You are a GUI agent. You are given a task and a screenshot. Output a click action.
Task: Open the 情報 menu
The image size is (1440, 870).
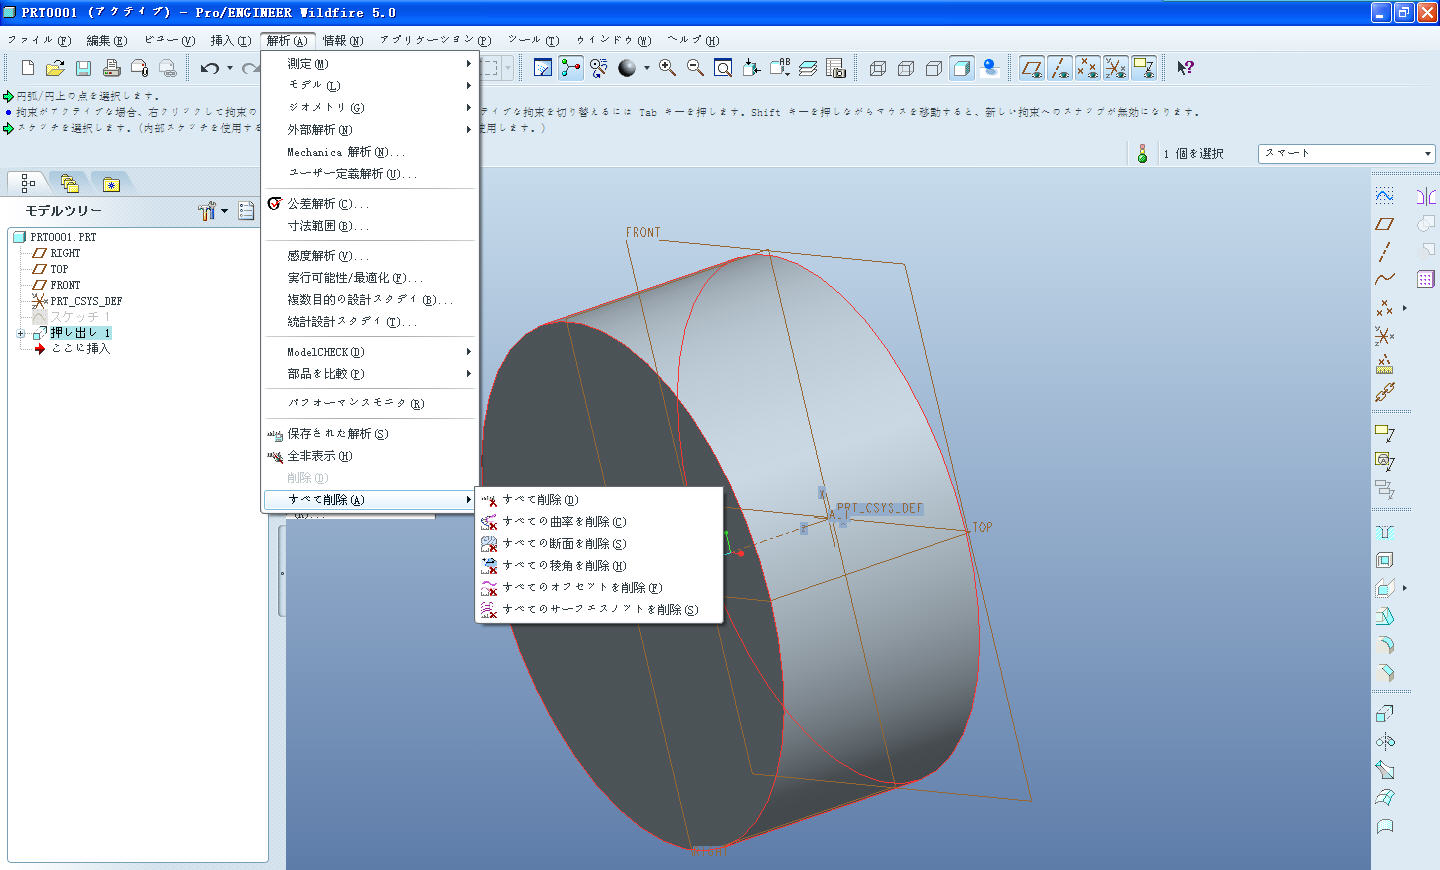tap(342, 41)
